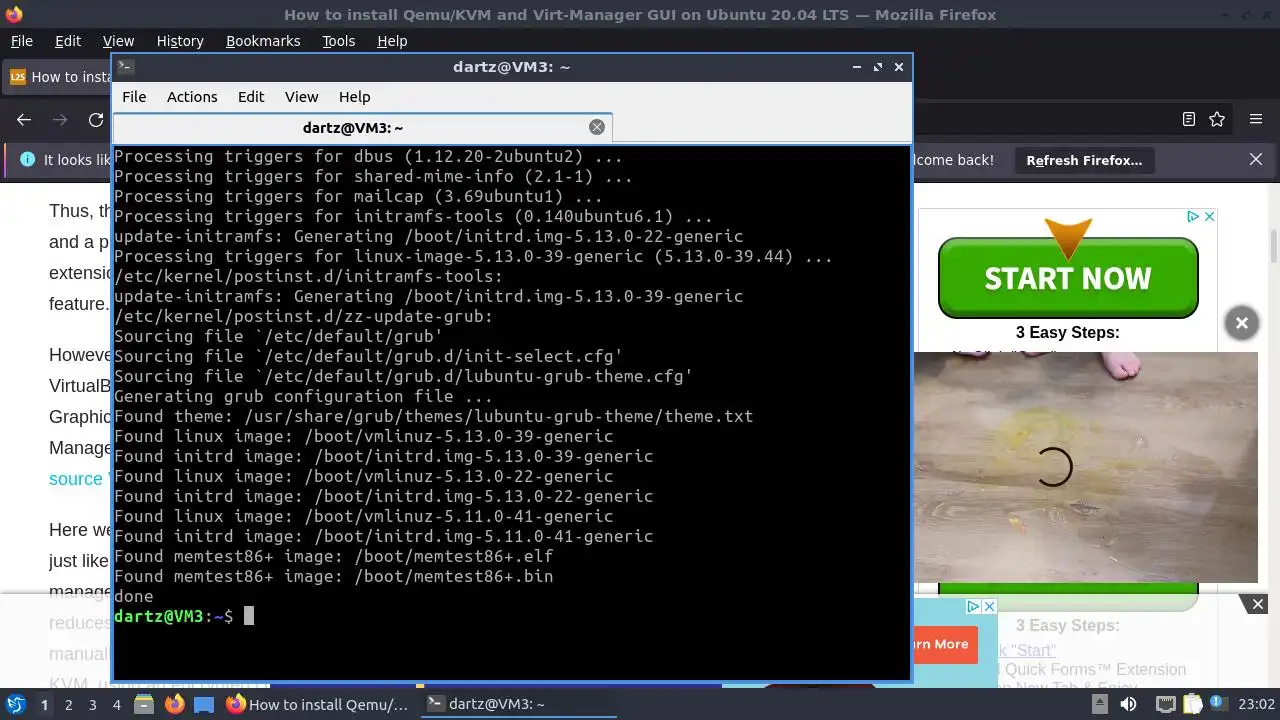Open the Firefox hamburger application menu
Viewport: 1280px width, 720px height.
pyautogui.click(x=1256, y=119)
